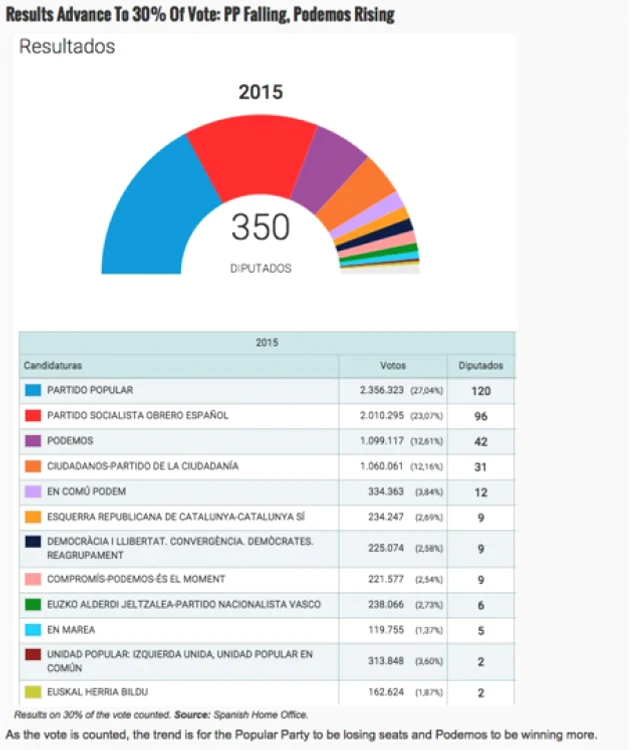Select the EN COMÚ PODEM name
This screenshot has width=630, height=750.
87,491
